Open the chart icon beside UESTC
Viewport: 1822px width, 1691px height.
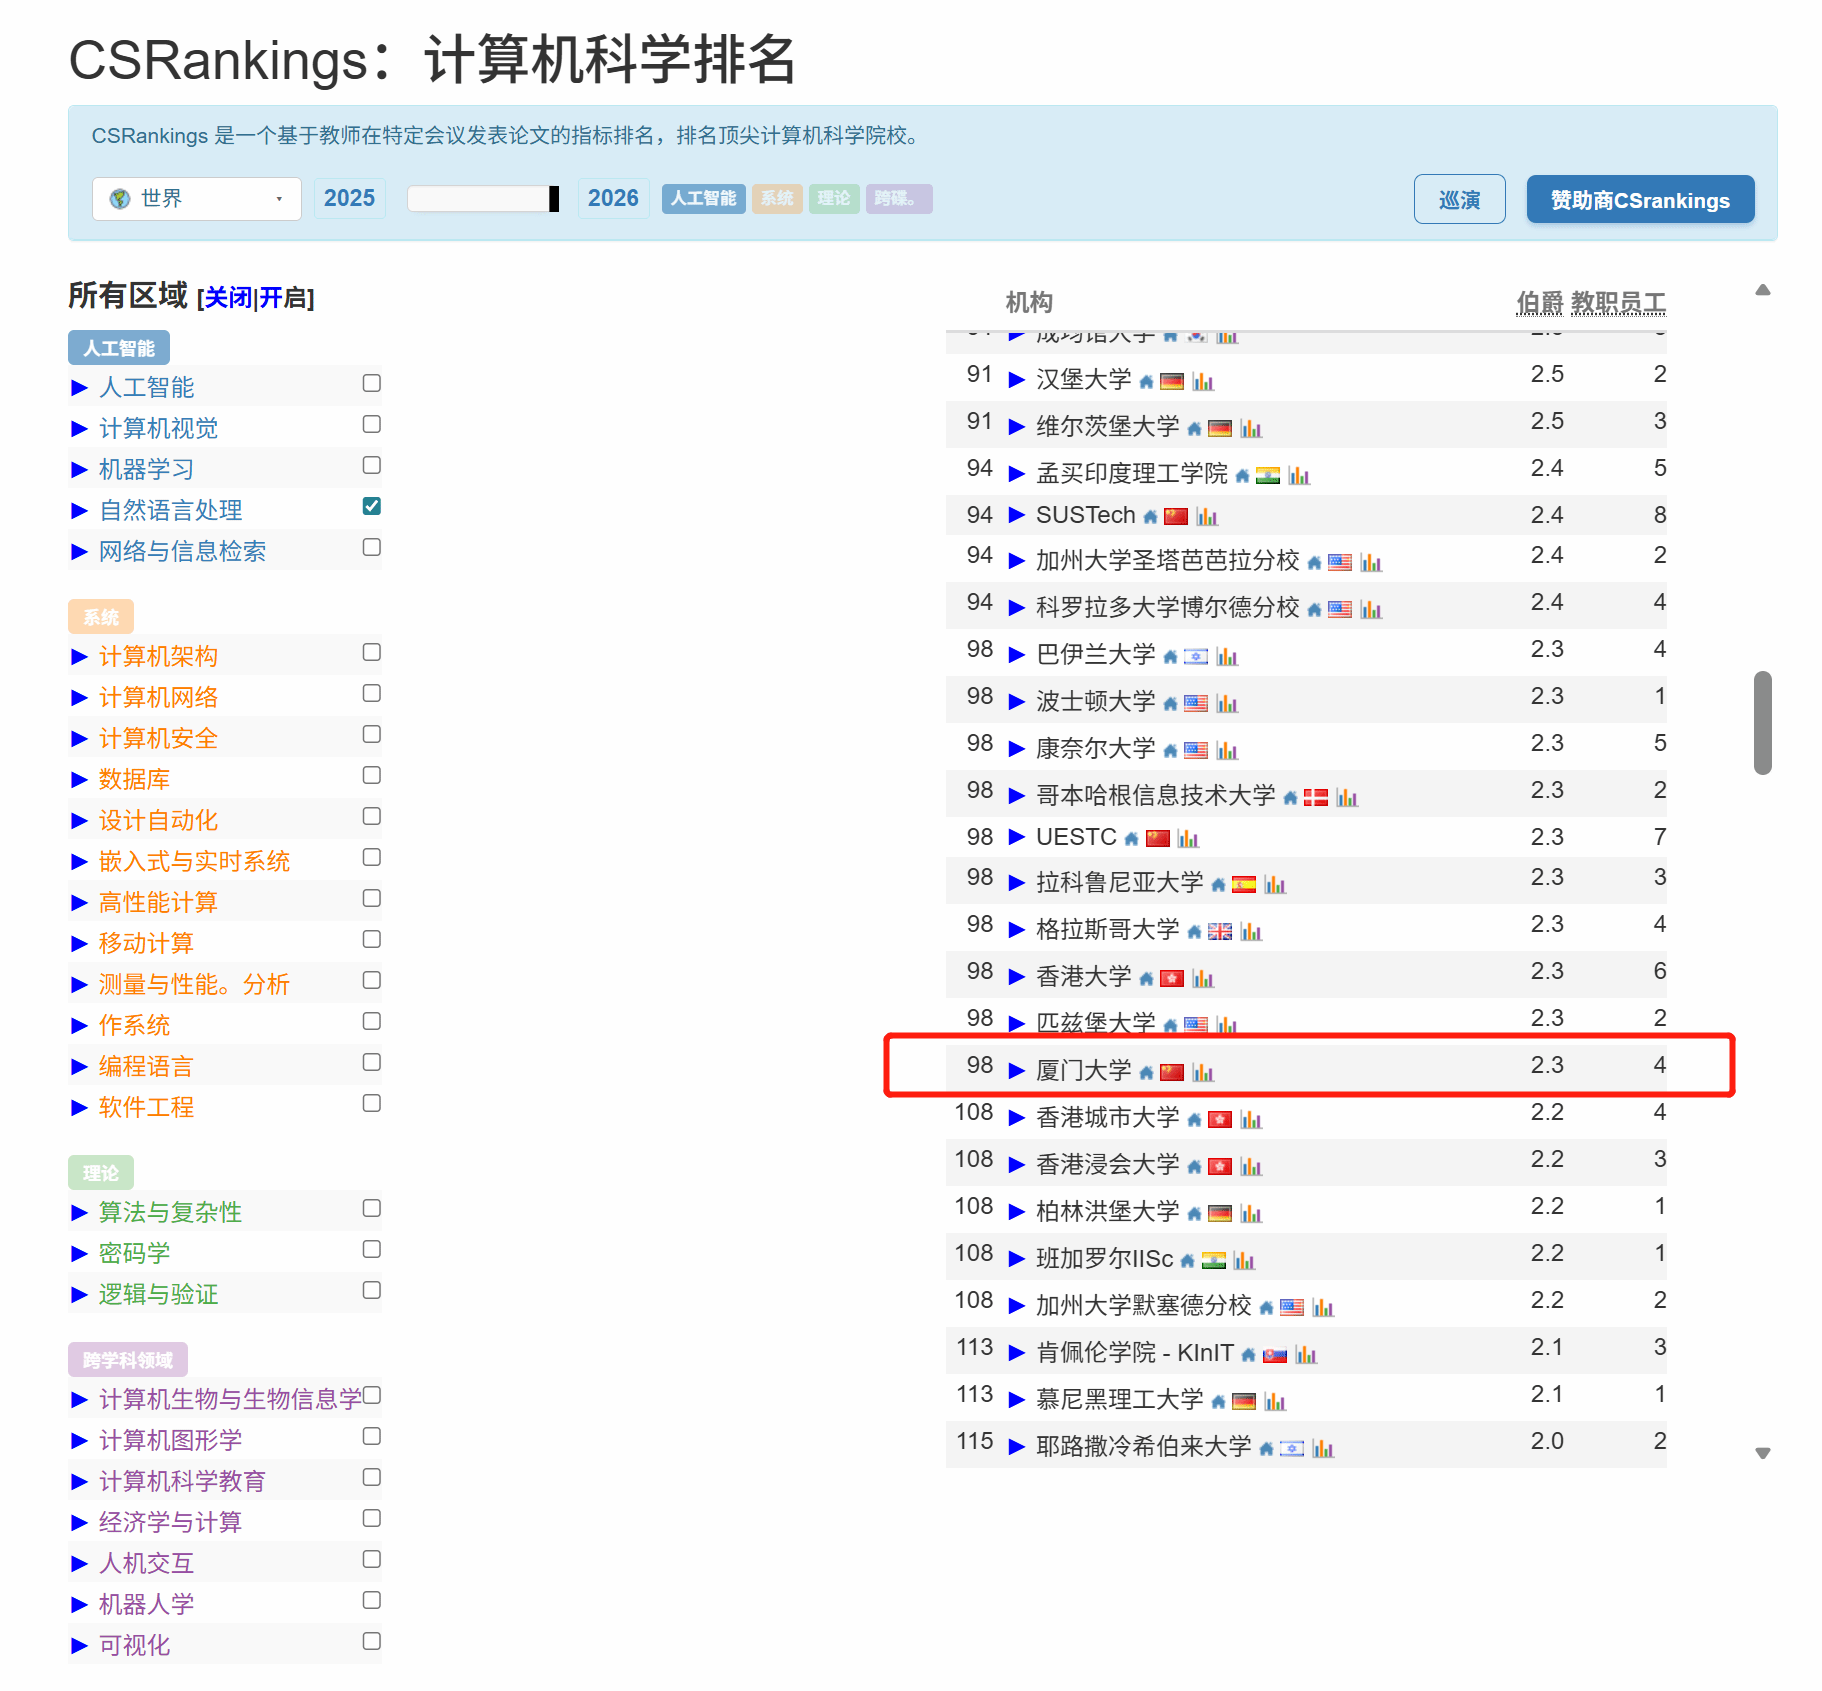pyautogui.click(x=1188, y=839)
